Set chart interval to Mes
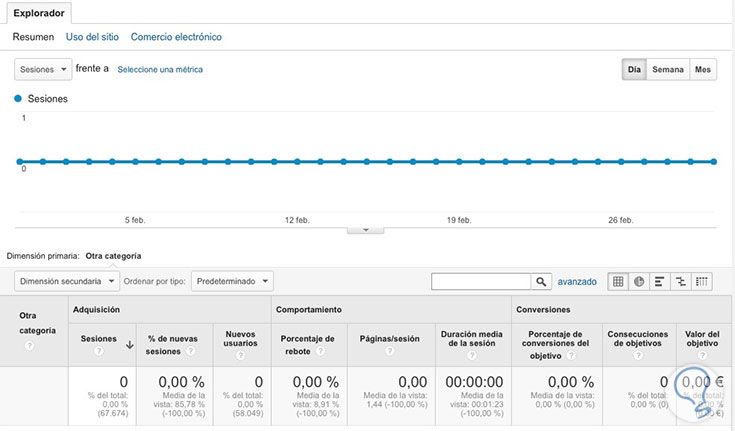This screenshot has height=431, width=735. click(703, 70)
